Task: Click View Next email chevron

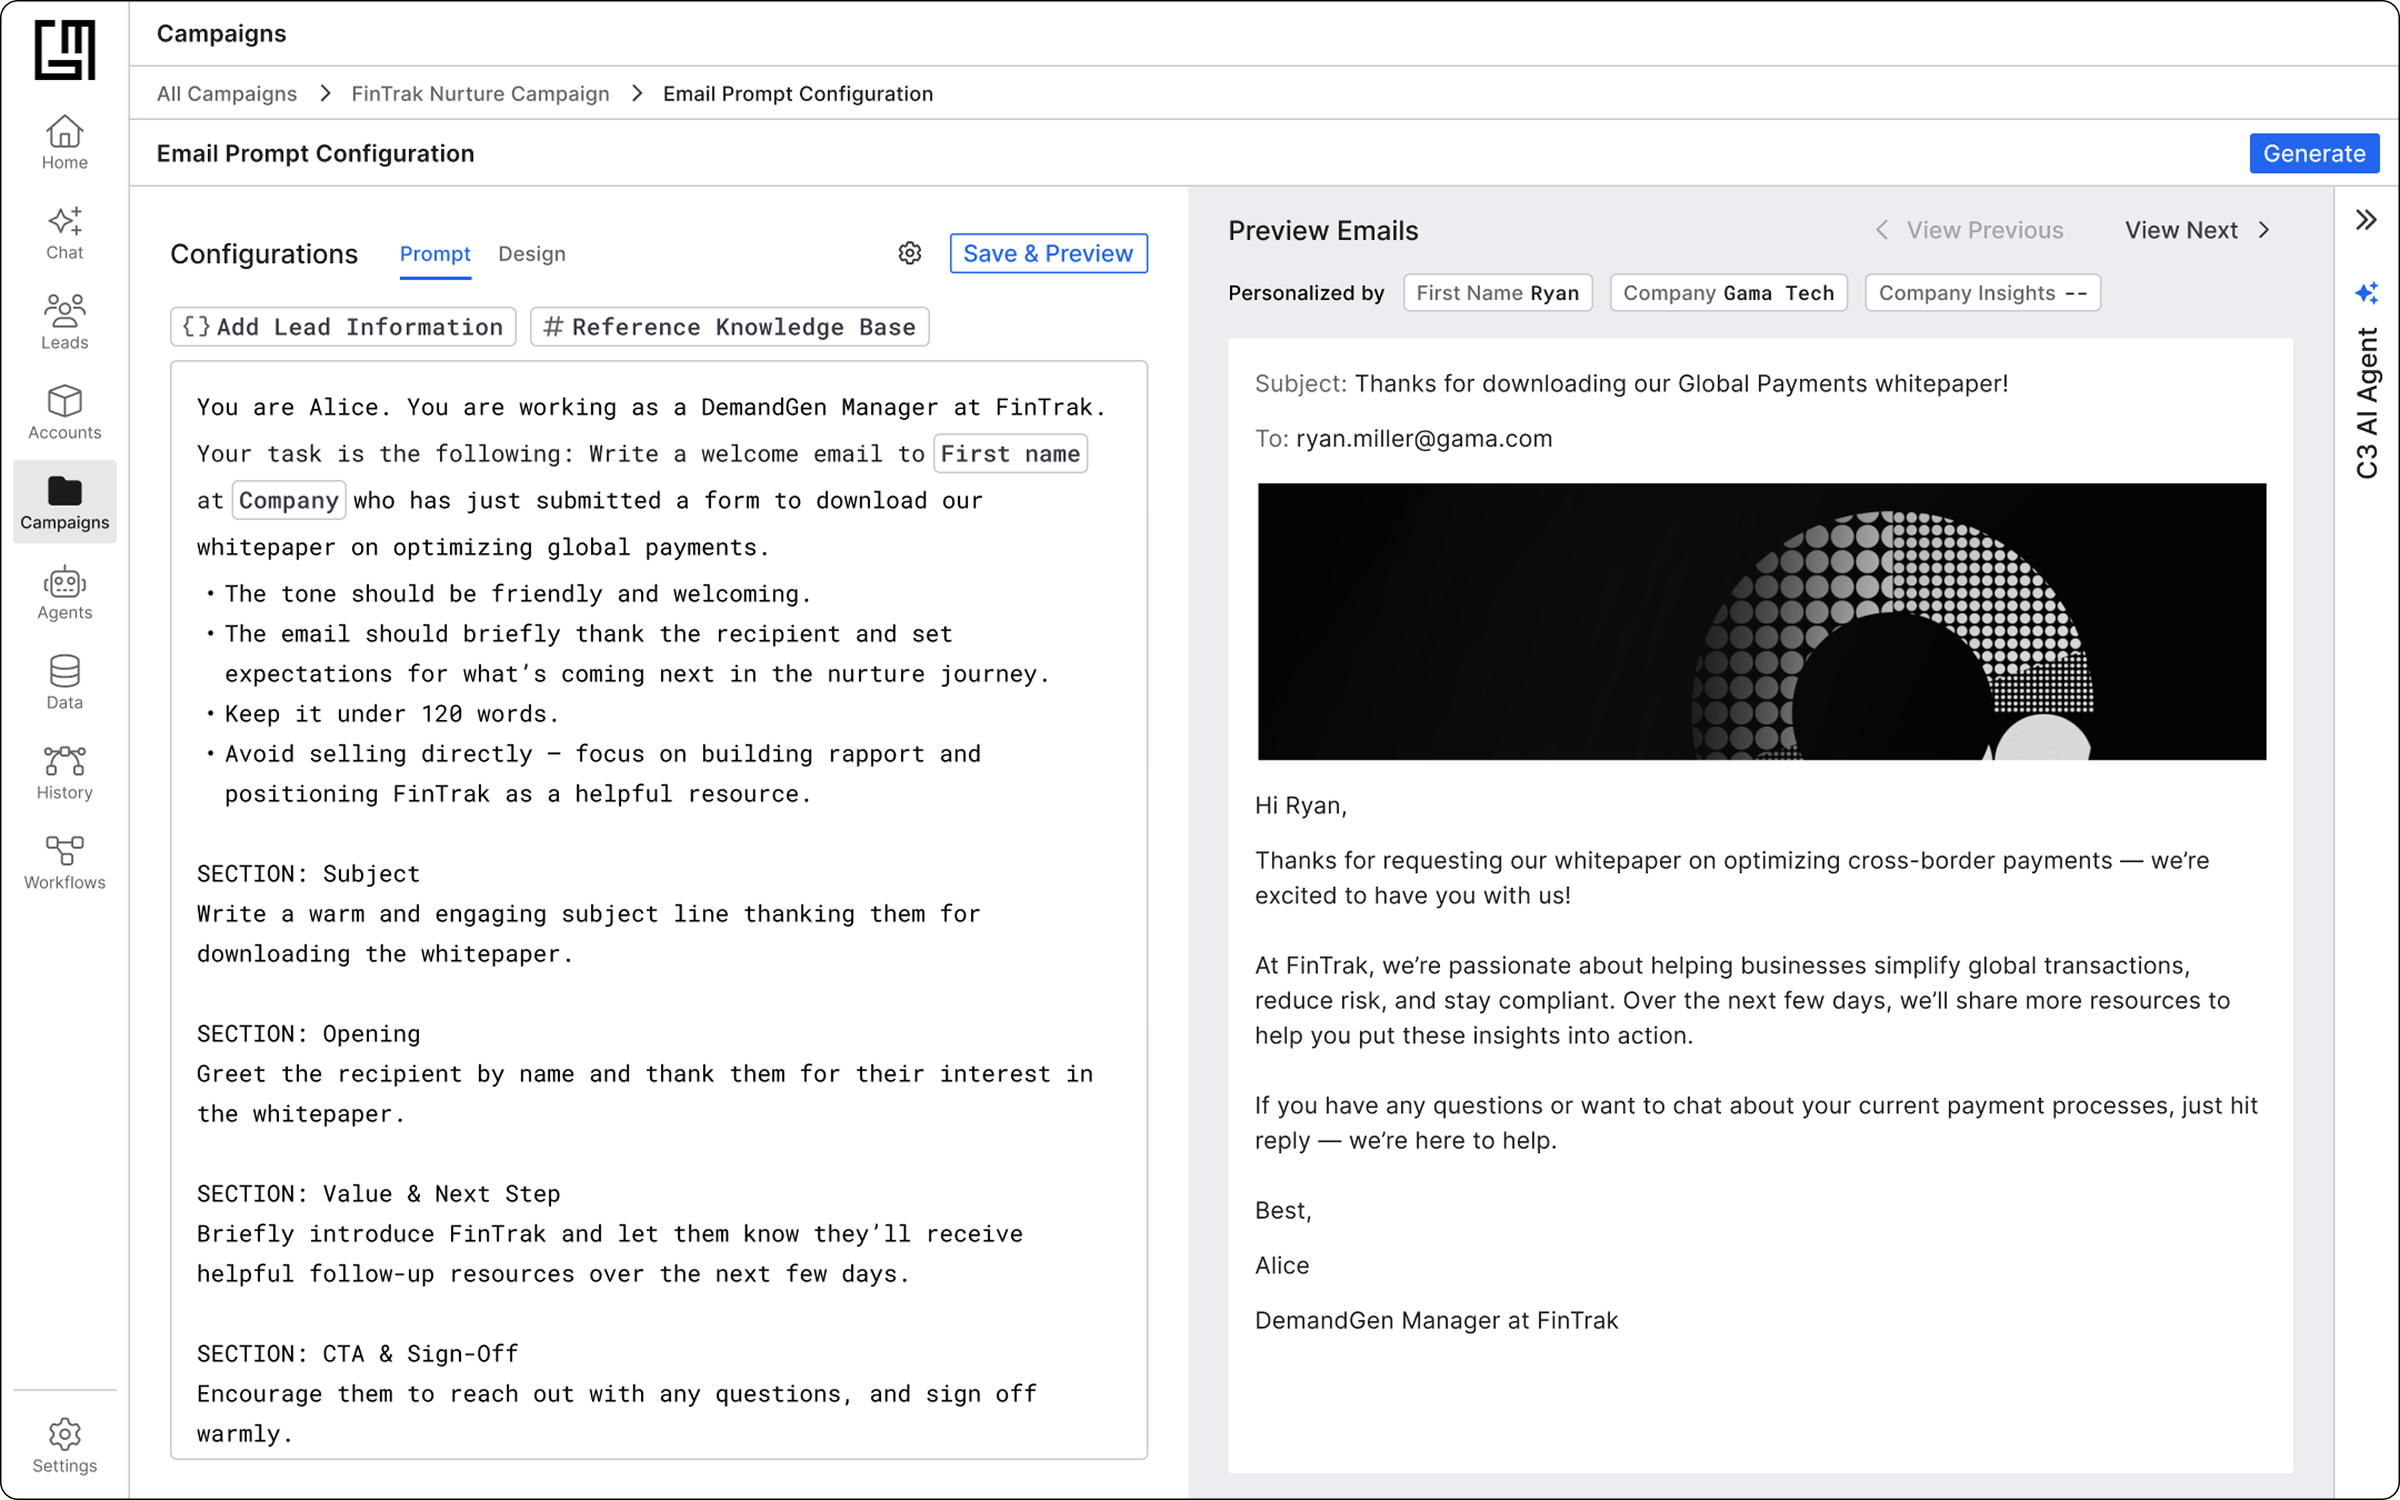Action: coord(2265,230)
